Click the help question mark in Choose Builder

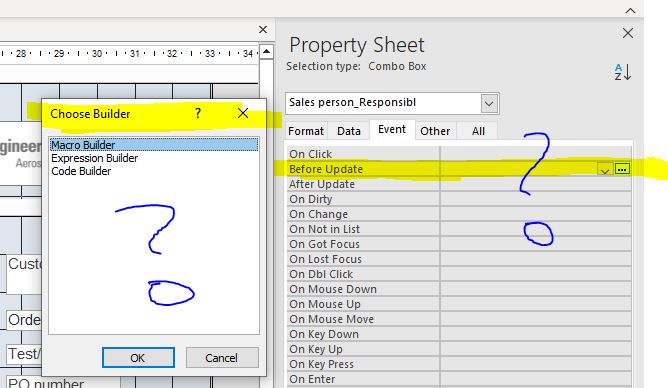click(x=198, y=113)
